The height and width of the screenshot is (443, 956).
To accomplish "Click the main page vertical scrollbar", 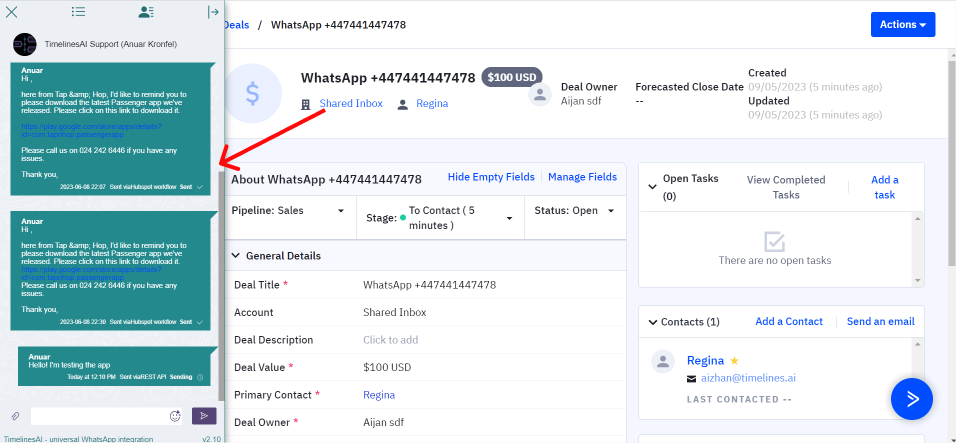I will click(x=952, y=165).
